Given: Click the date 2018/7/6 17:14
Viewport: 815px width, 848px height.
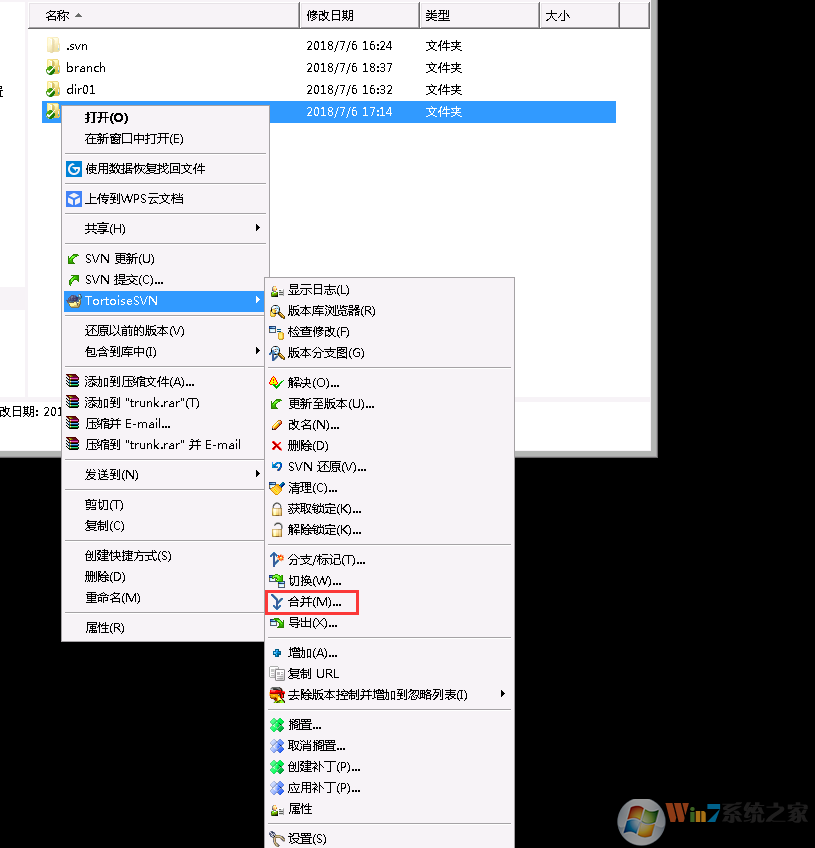Looking at the screenshot, I should [349, 112].
